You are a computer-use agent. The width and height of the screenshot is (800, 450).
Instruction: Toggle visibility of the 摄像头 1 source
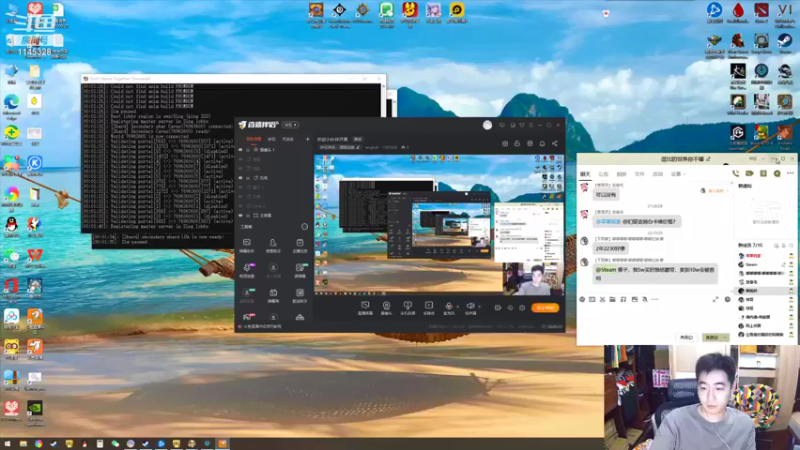(x=241, y=150)
